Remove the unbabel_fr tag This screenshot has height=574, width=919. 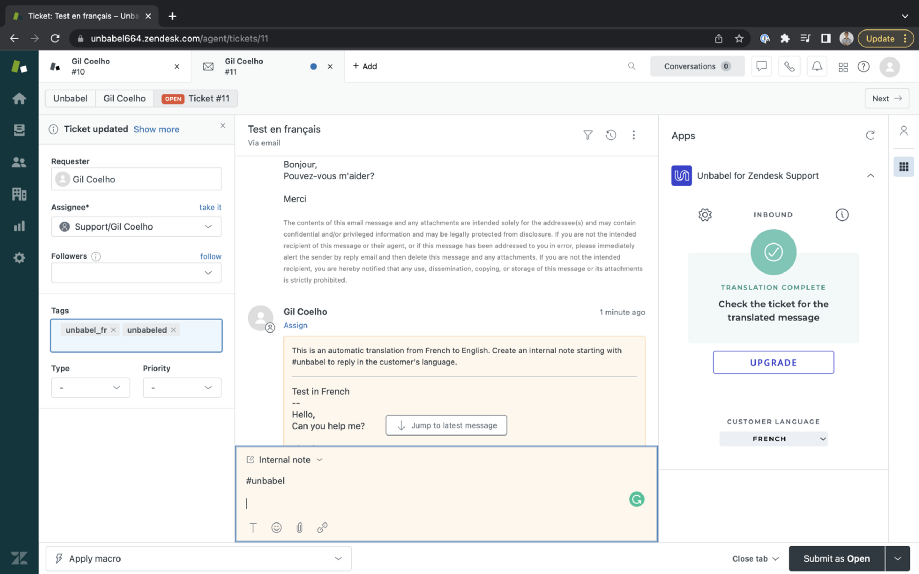pos(114,330)
